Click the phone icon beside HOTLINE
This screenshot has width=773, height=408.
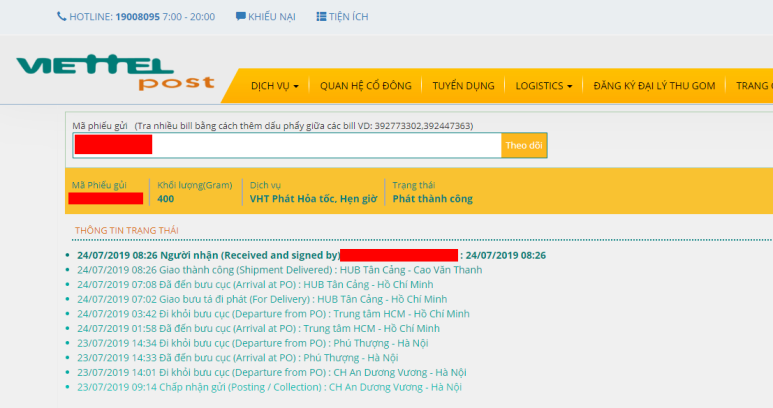(62, 16)
